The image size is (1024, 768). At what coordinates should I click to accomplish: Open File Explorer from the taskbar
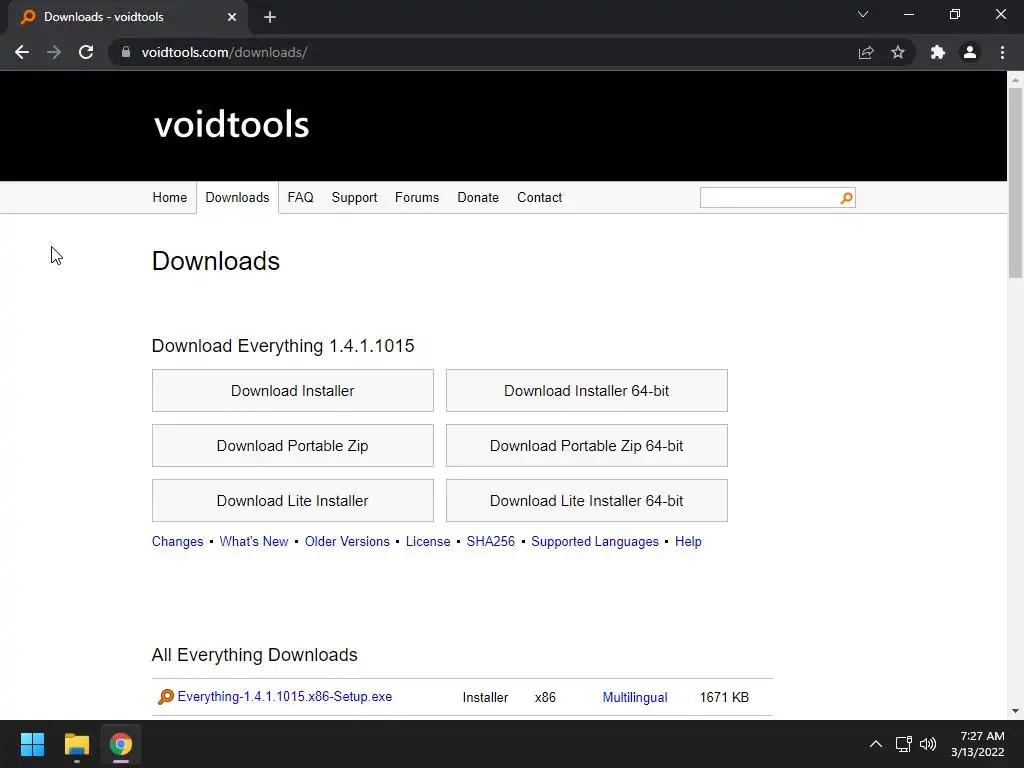point(77,744)
